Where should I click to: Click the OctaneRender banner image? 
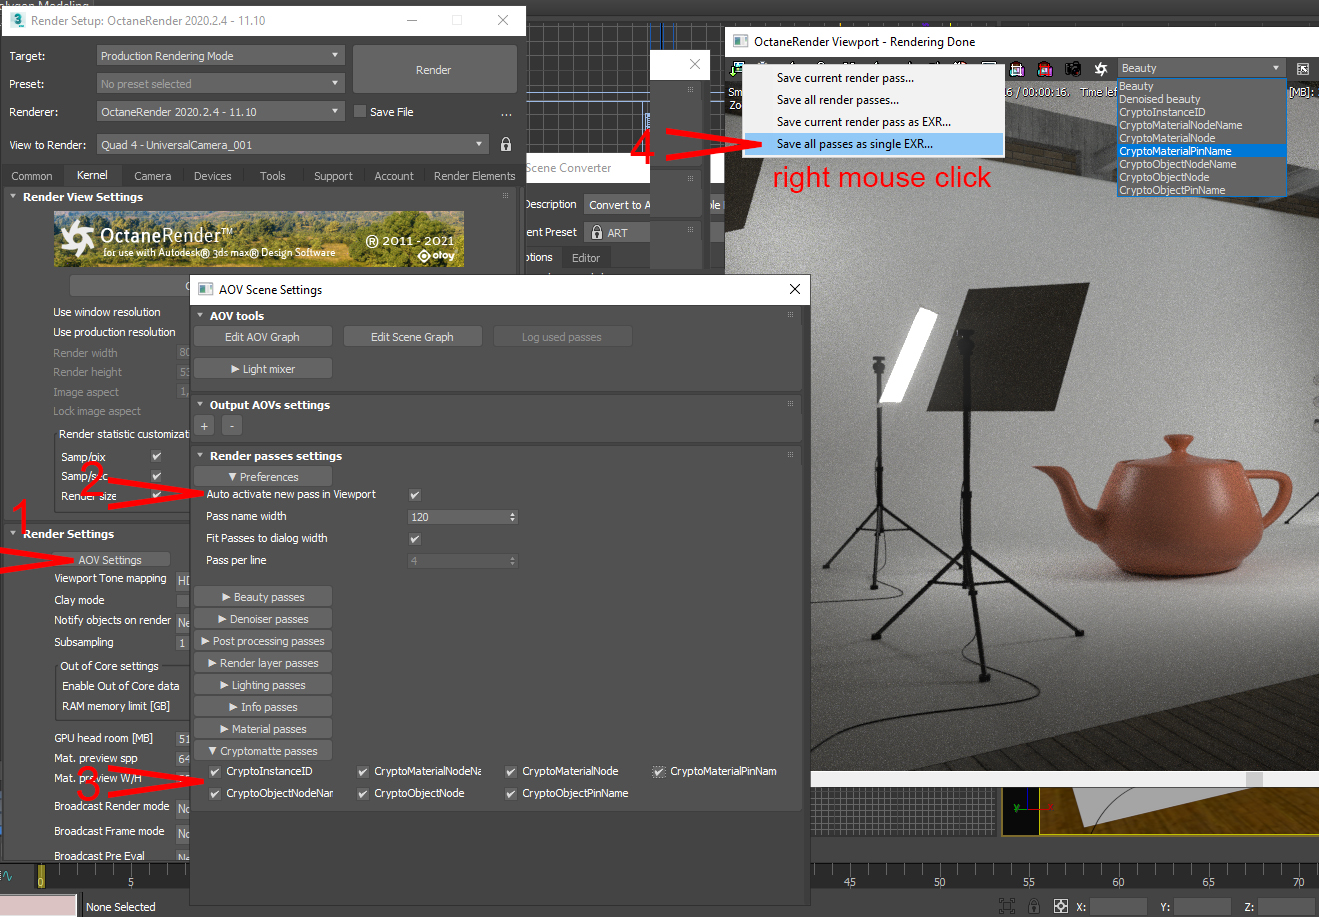tap(259, 239)
